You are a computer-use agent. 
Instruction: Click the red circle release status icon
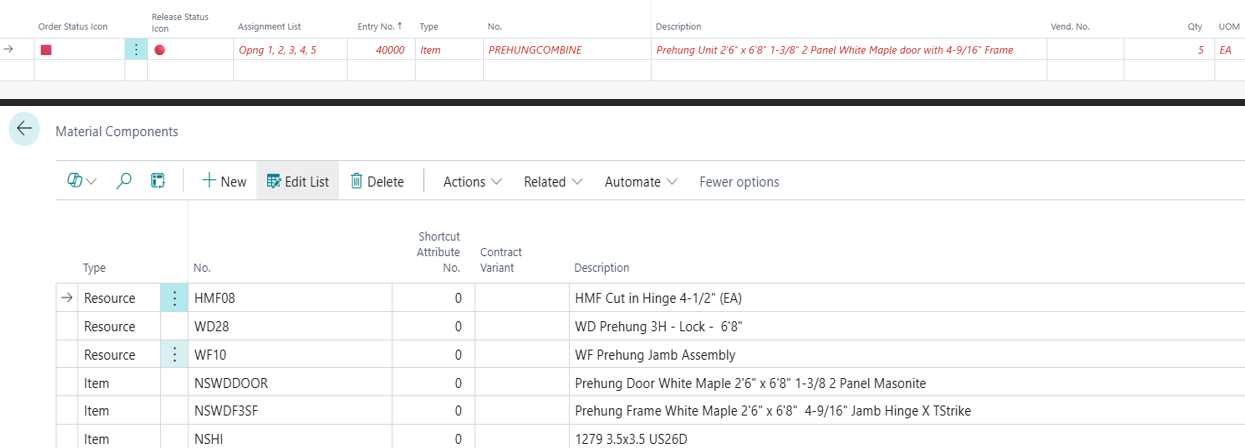(x=159, y=49)
